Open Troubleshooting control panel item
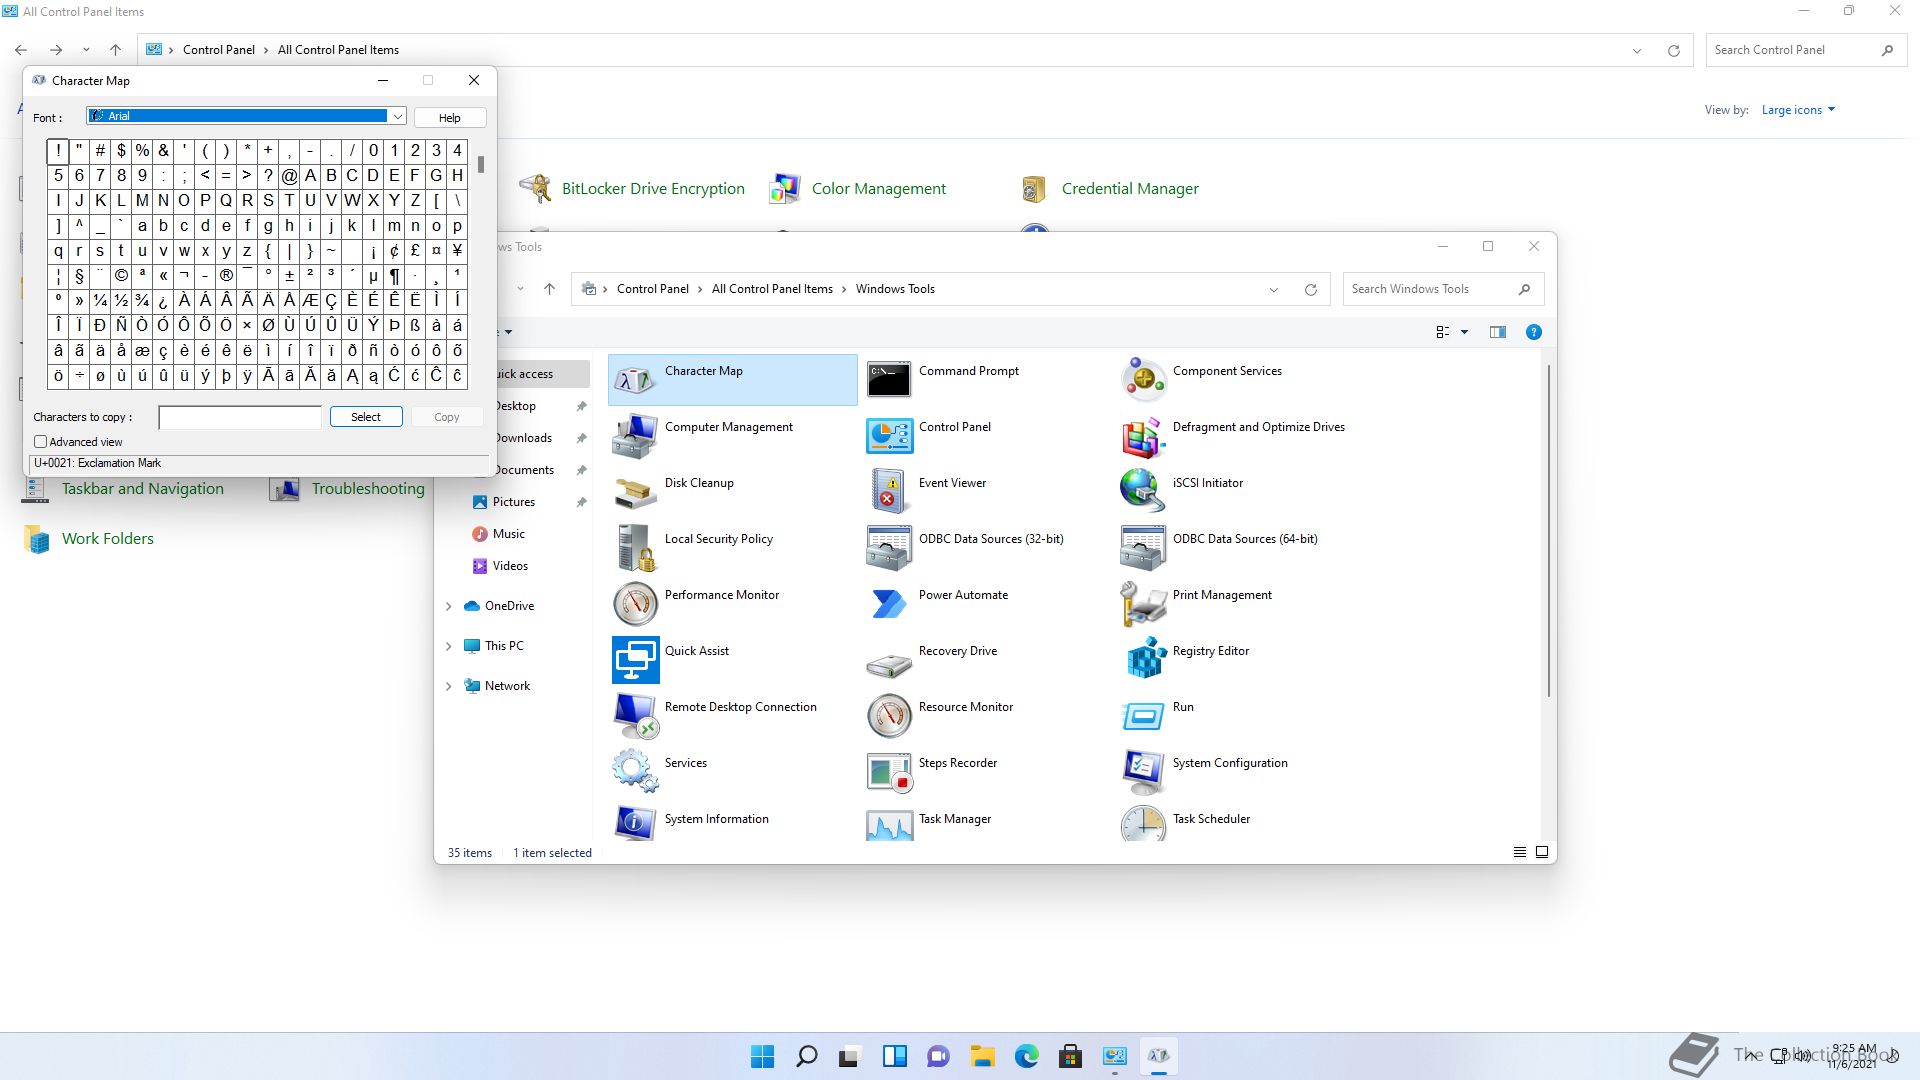The image size is (1920, 1080). 368,489
